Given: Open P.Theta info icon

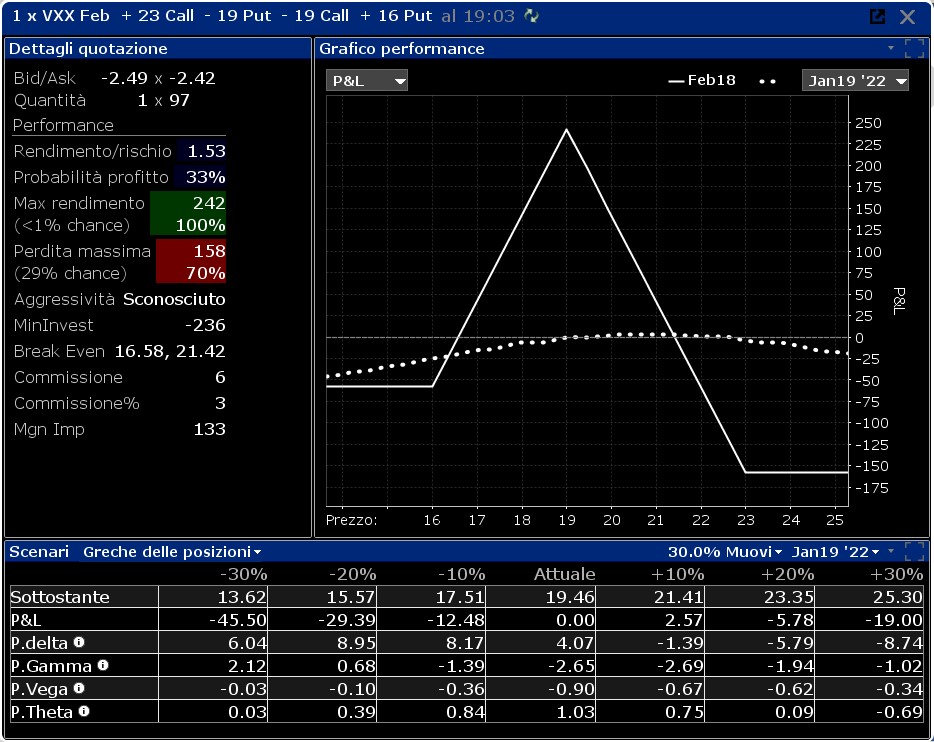Looking at the screenshot, I should (x=84, y=710).
